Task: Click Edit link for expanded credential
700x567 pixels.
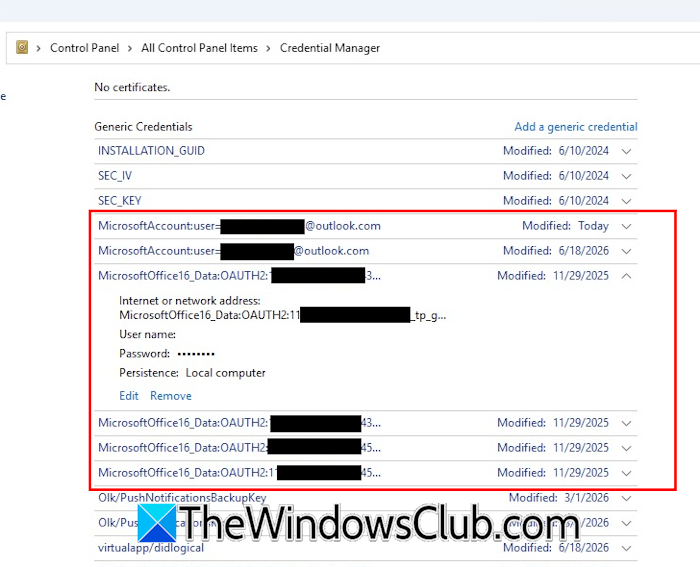Action: (x=129, y=396)
